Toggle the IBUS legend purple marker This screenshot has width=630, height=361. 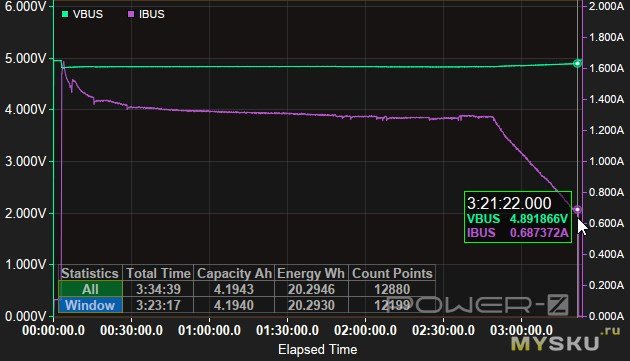(x=131, y=14)
